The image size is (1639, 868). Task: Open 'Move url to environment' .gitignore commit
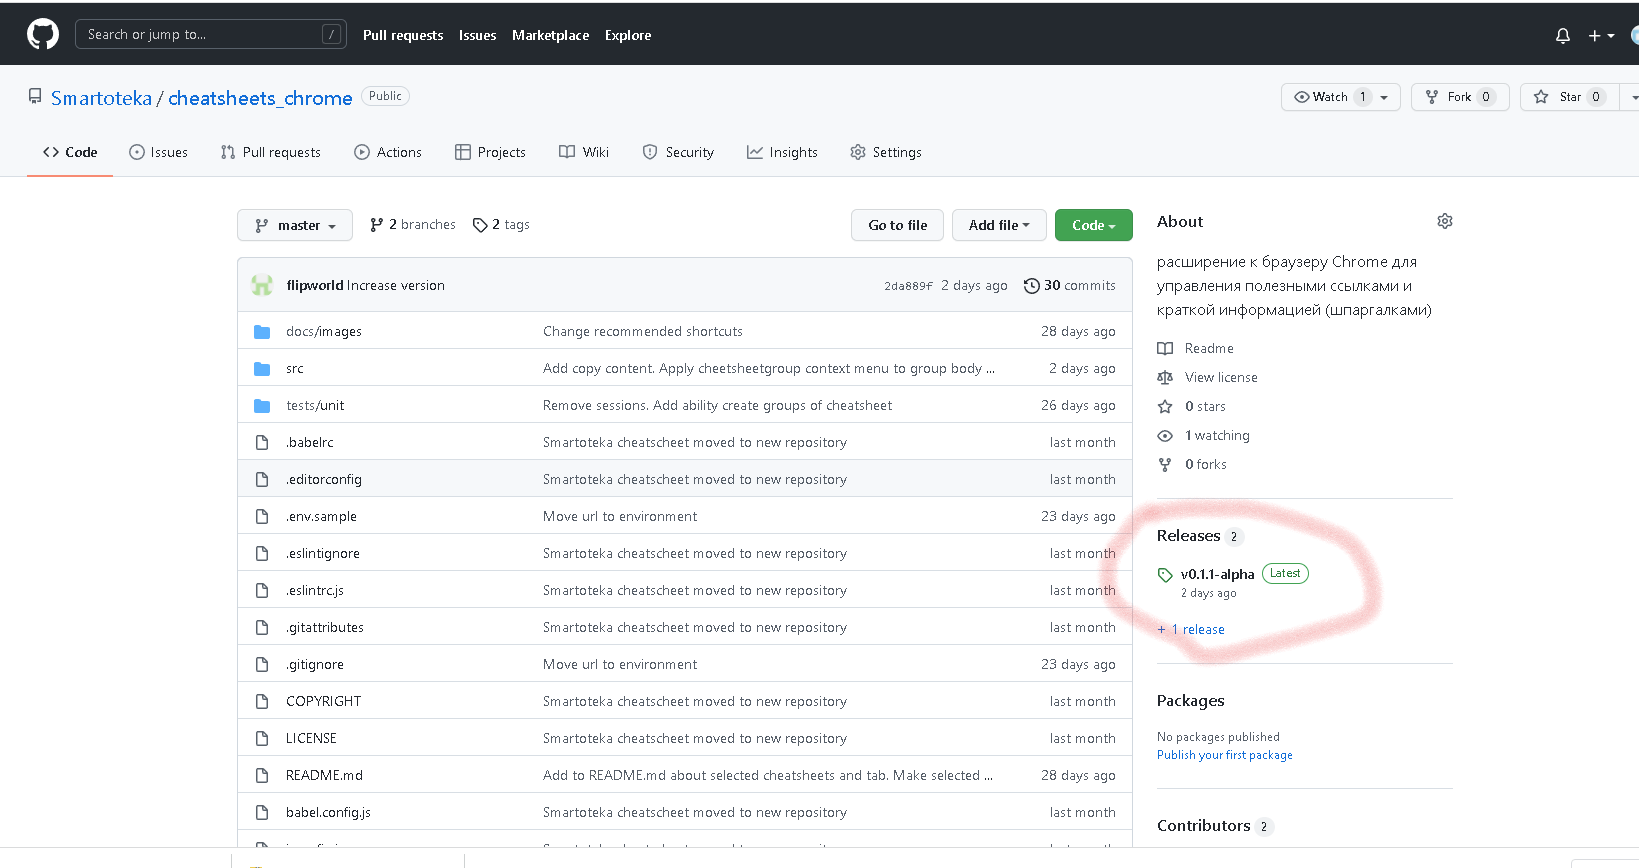[x=620, y=664]
